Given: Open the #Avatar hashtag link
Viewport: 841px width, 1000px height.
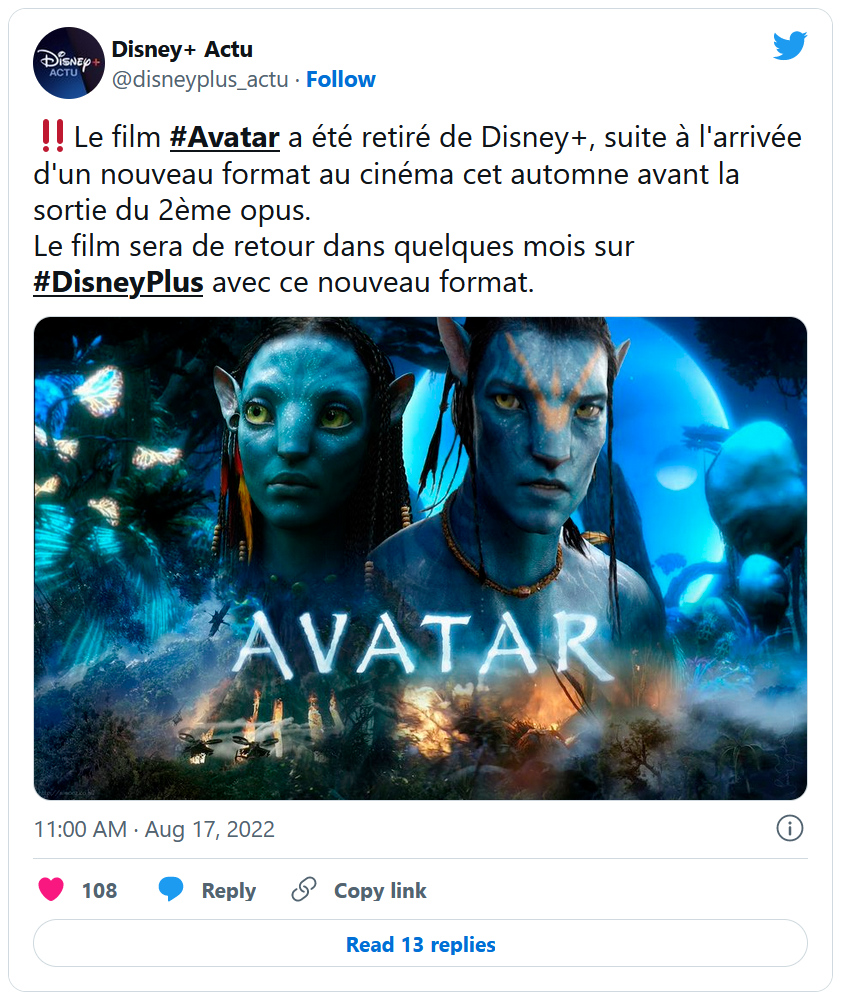Looking at the screenshot, I should [224, 137].
